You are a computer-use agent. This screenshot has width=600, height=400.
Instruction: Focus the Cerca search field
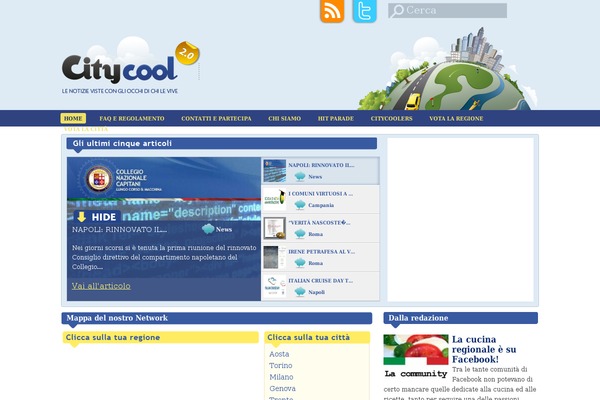coord(447,11)
